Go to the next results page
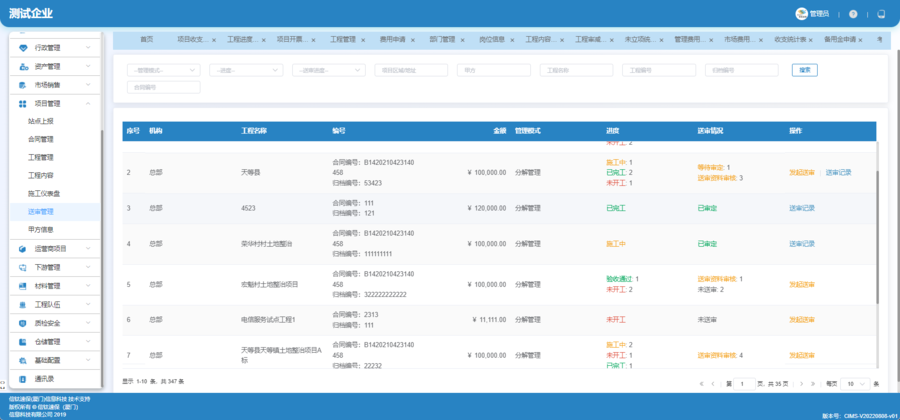Viewport: 900px width, 420px height. point(801,384)
